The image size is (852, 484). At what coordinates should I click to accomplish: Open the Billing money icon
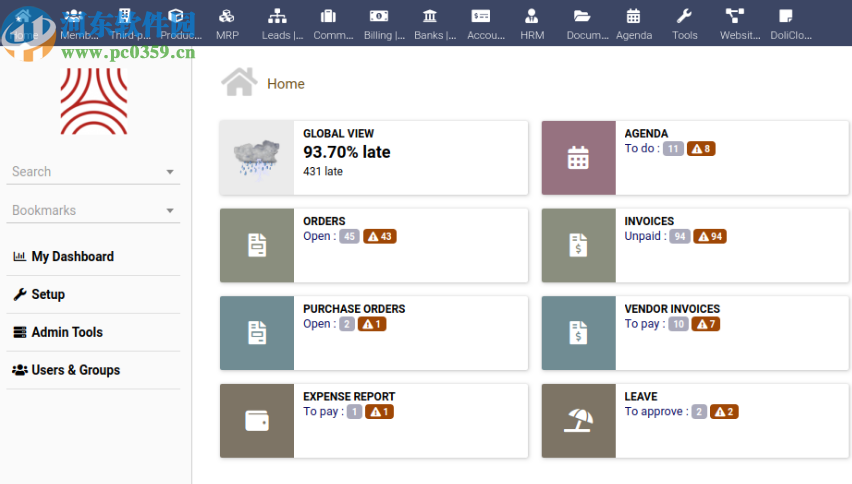(380, 17)
